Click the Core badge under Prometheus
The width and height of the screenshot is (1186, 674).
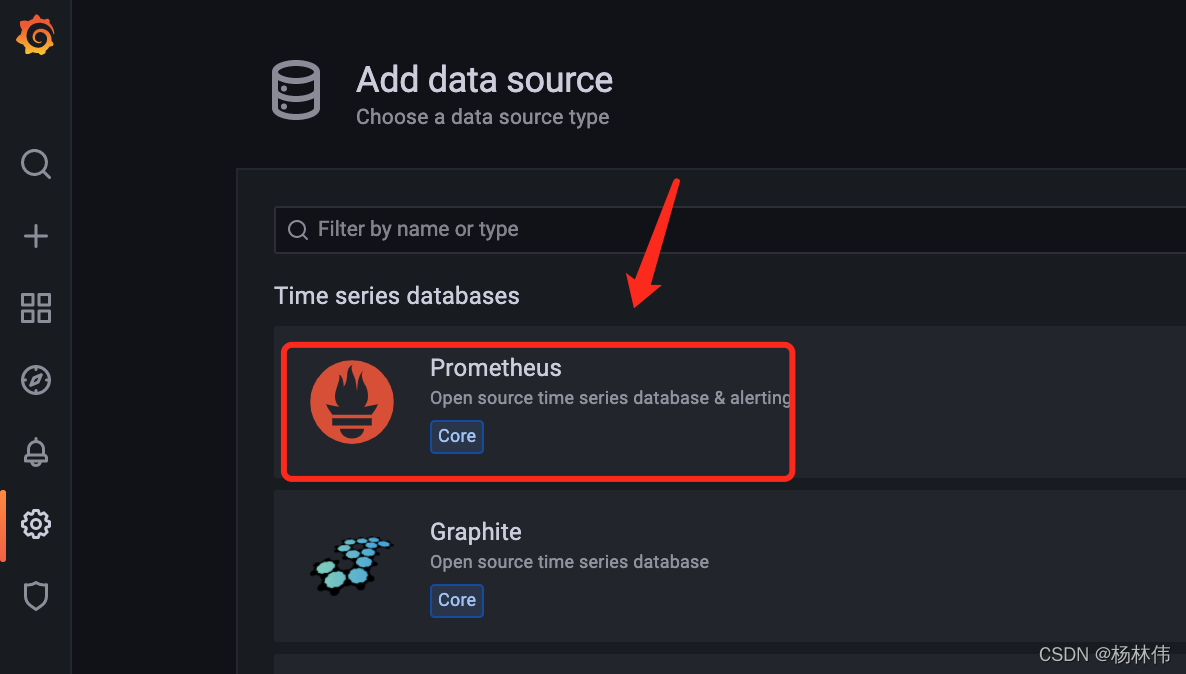(x=457, y=436)
